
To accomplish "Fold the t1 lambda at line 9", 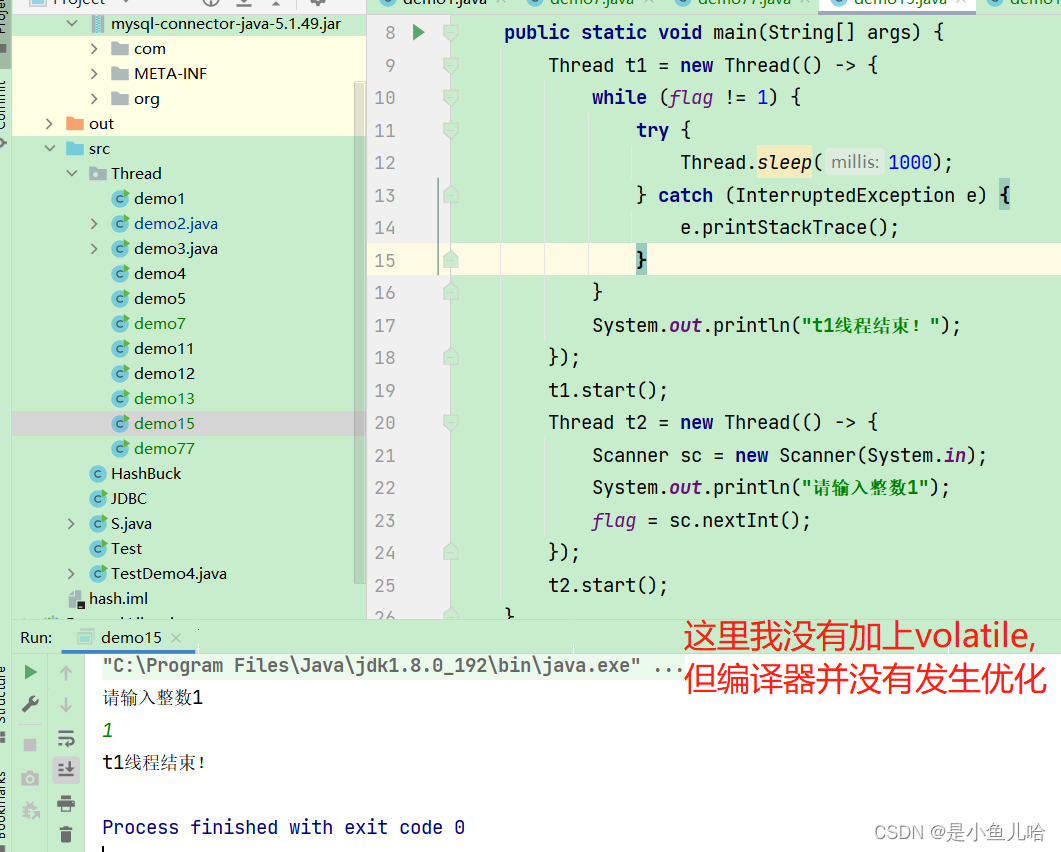I will 450,65.
